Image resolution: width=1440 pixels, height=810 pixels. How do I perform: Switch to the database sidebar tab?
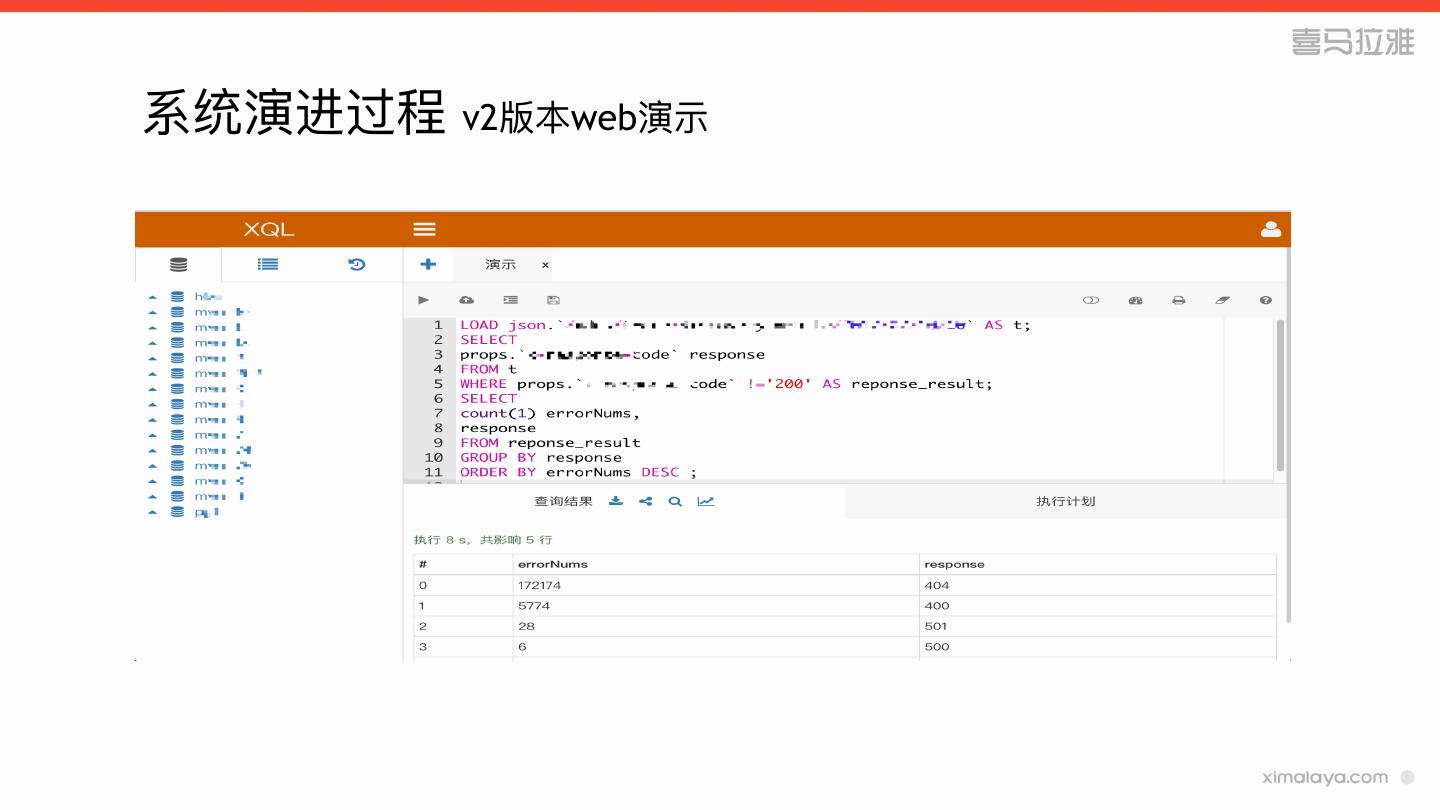178,265
